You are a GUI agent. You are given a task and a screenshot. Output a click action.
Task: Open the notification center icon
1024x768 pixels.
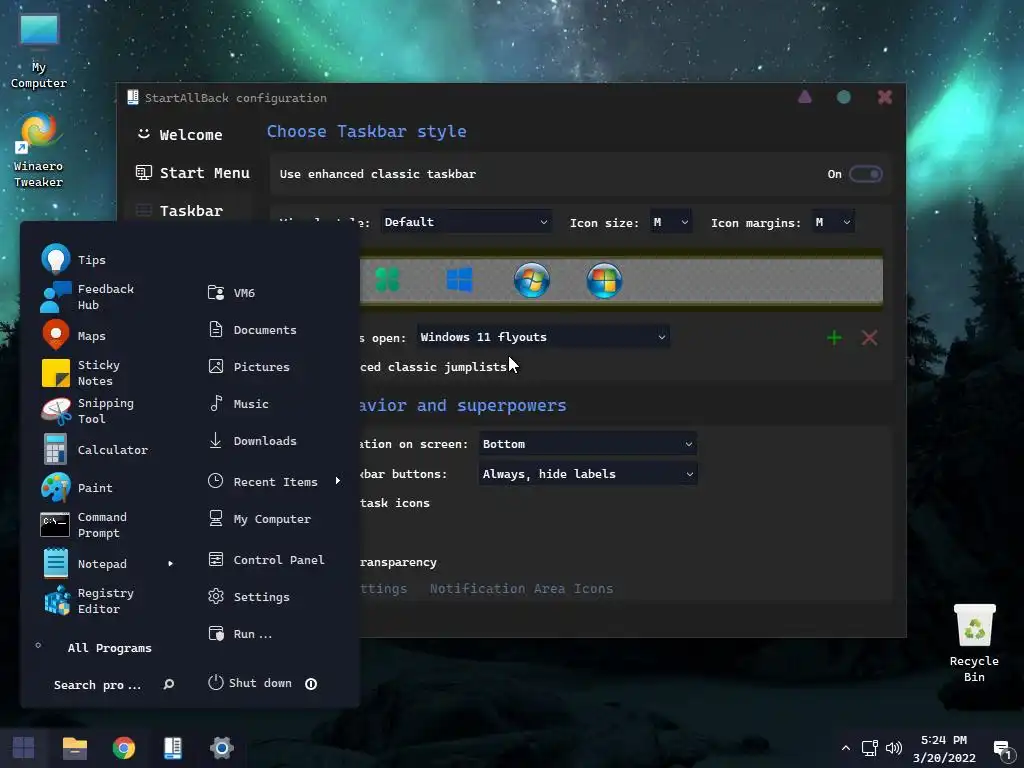click(1002, 750)
